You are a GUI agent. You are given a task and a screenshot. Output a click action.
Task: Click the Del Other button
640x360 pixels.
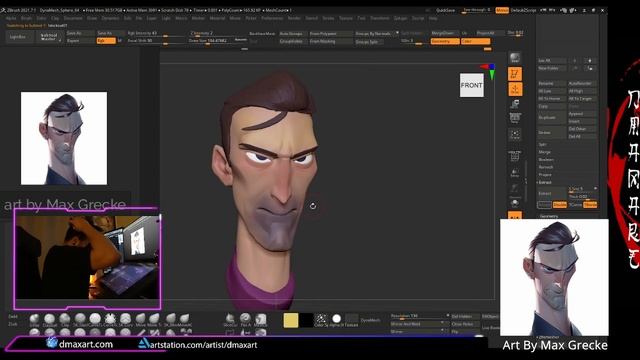[x=582, y=129]
